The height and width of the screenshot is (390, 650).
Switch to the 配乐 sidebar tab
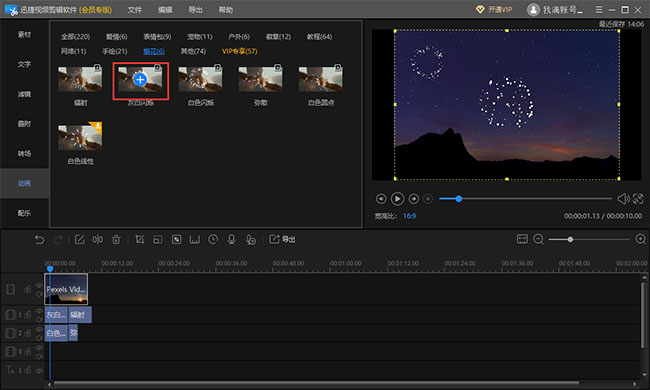click(x=24, y=213)
